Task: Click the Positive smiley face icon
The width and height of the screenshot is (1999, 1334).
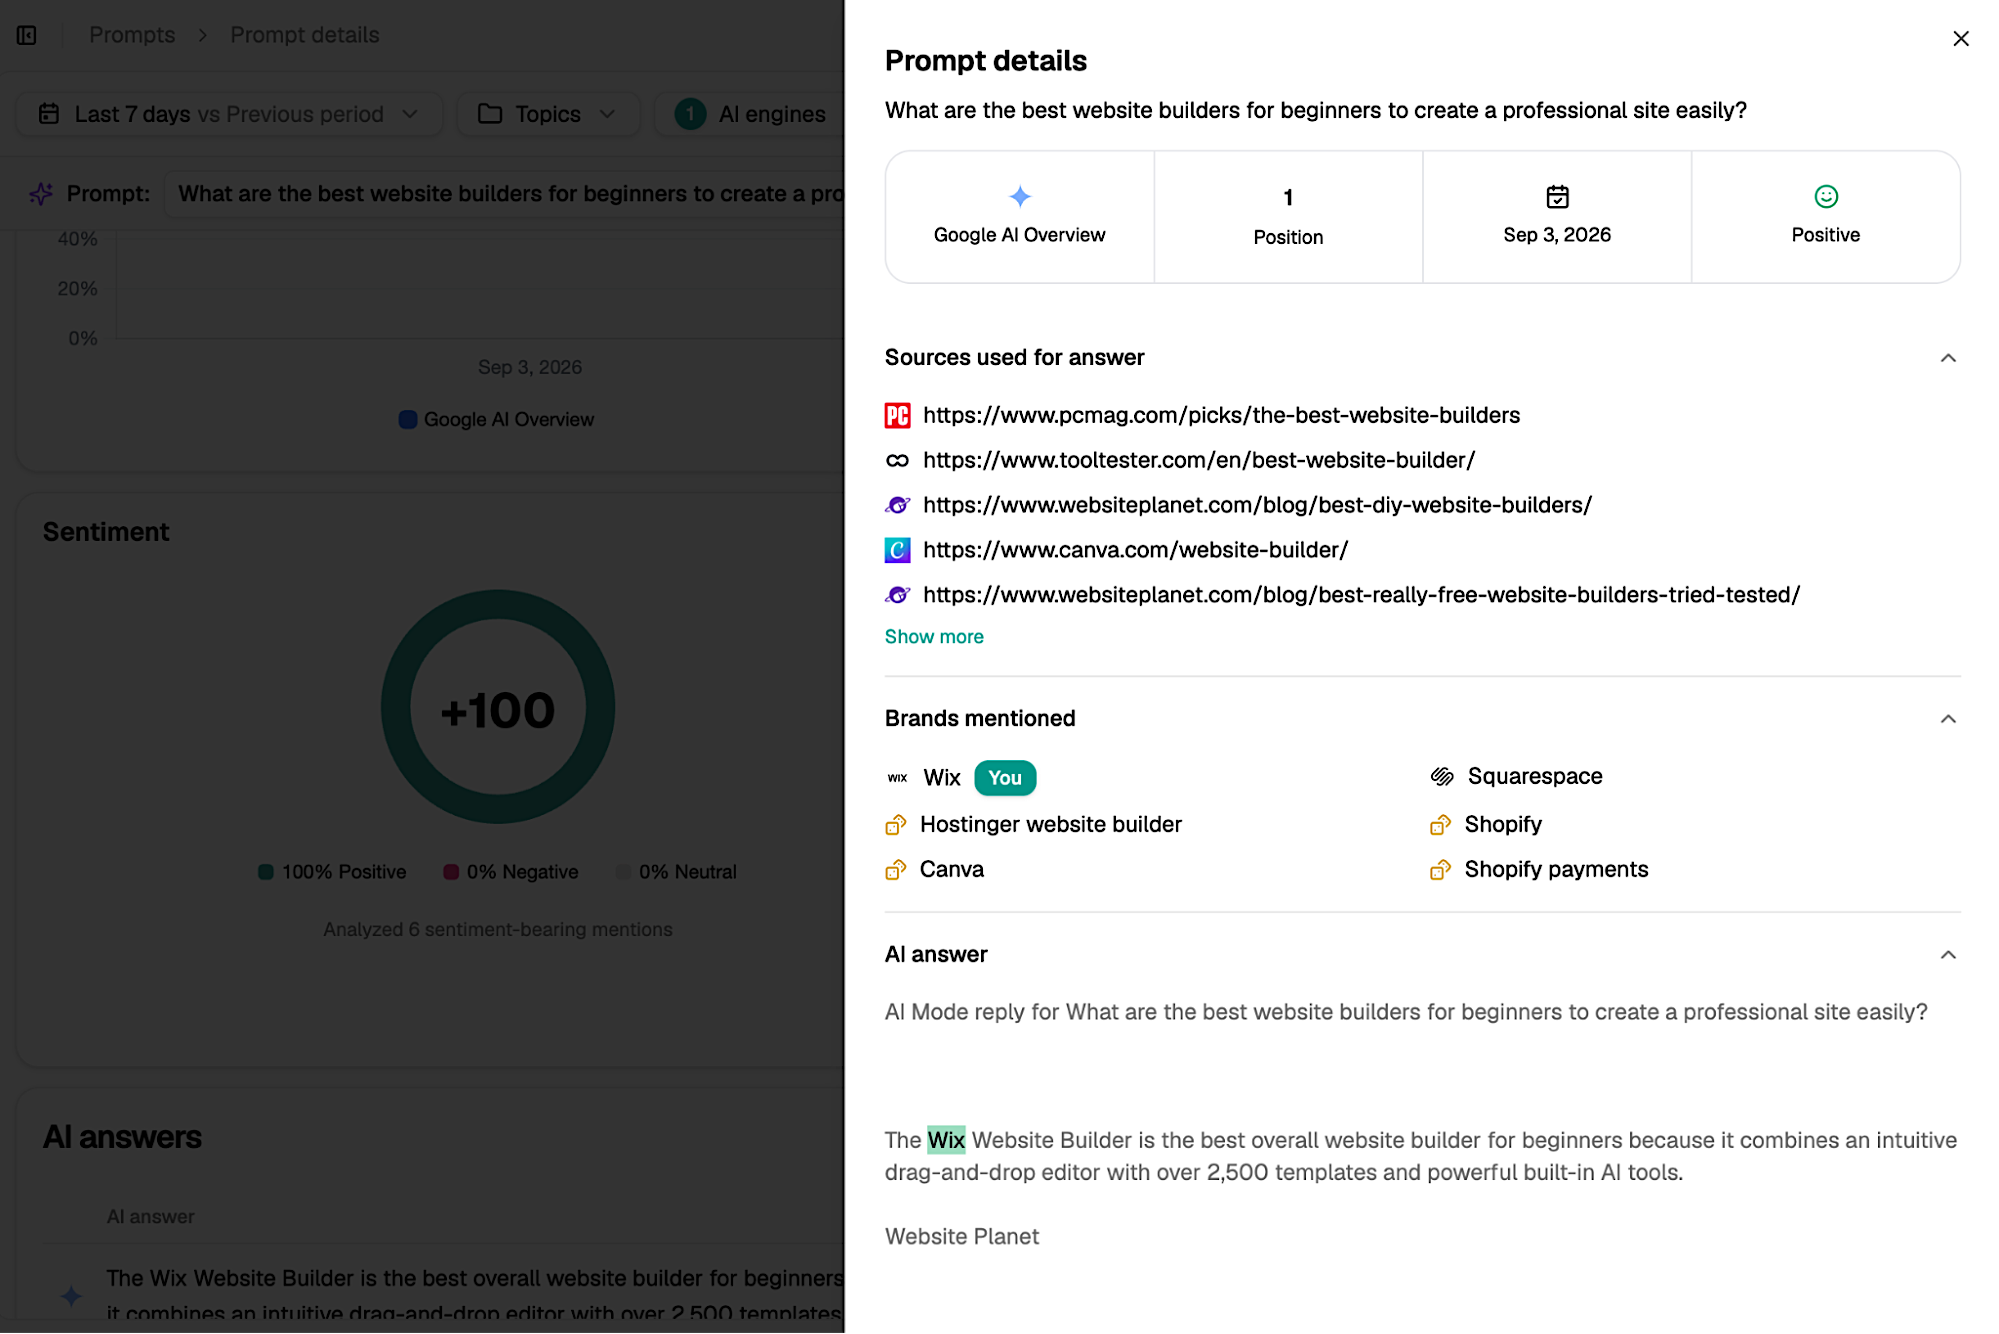Action: click(x=1825, y=196)
